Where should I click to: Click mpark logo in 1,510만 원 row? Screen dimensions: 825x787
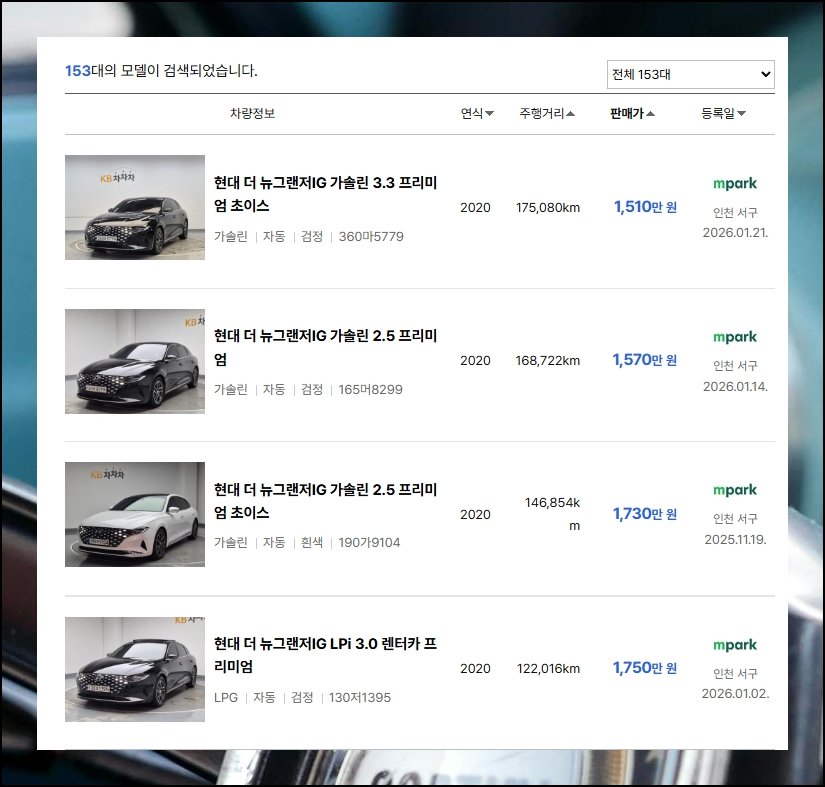pyautogui.click(x=735, y=184)
